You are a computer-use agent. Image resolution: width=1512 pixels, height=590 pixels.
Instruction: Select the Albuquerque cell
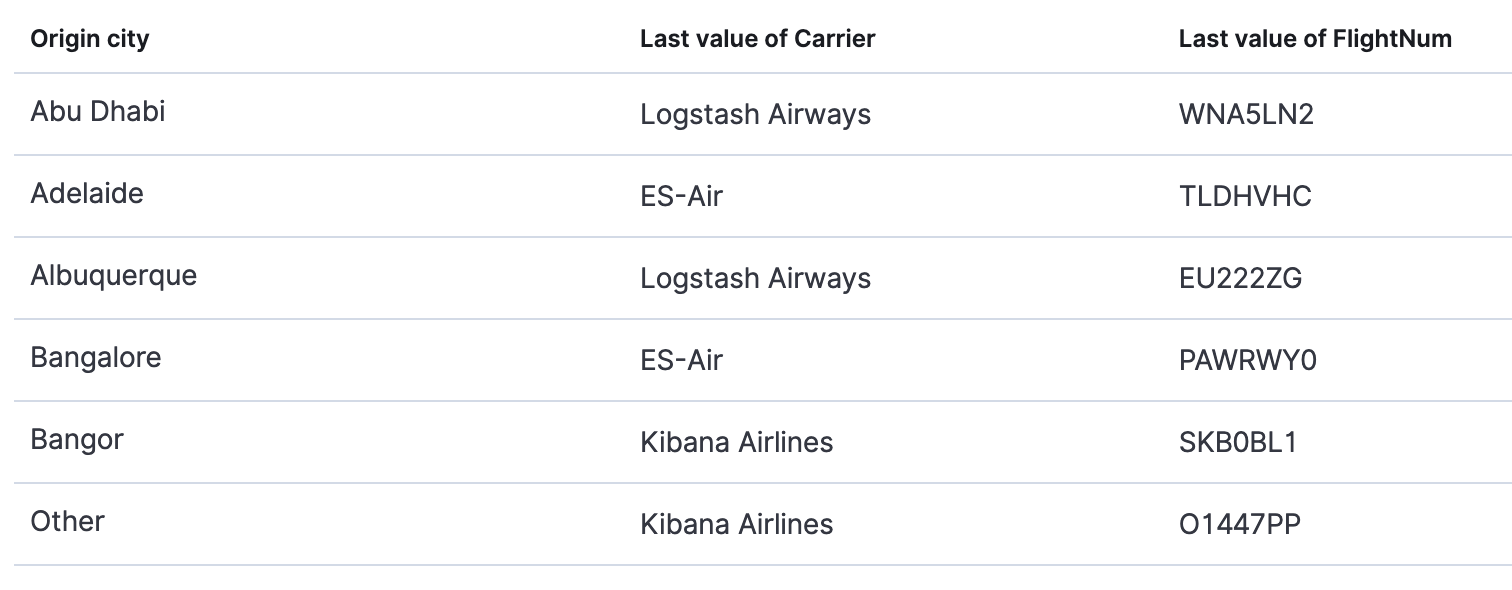(114, 276)
